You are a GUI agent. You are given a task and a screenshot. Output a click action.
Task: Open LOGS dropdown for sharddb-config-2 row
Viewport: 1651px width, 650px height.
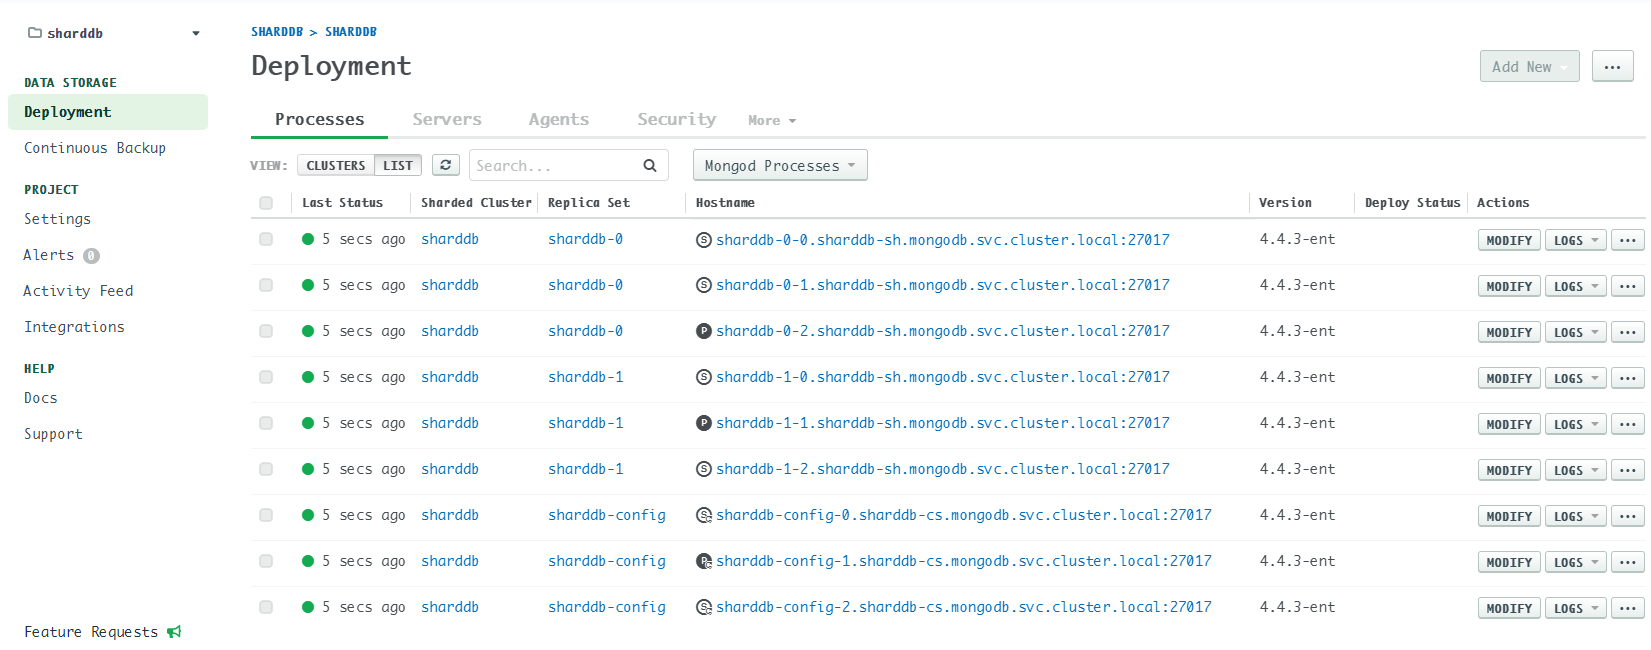[x=1575, y=608]
